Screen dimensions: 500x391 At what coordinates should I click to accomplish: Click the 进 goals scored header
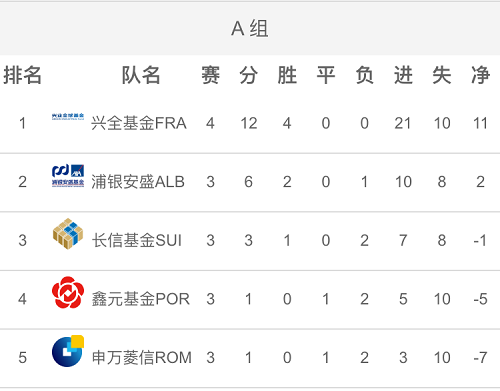click(403, 75)
